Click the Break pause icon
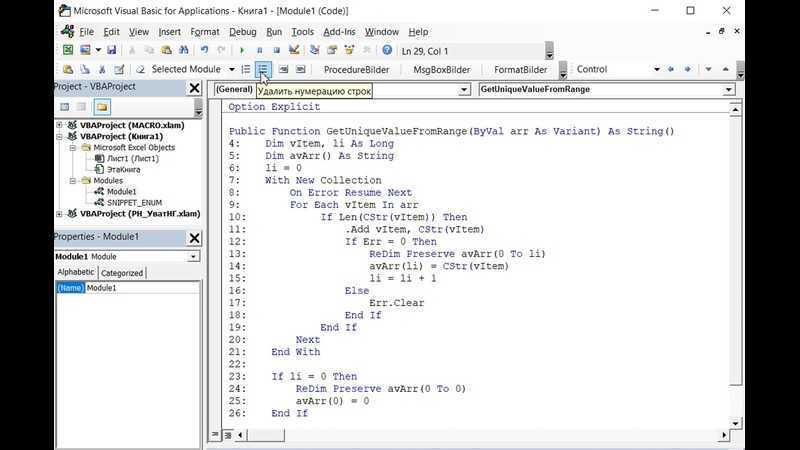 click(260, 50)
